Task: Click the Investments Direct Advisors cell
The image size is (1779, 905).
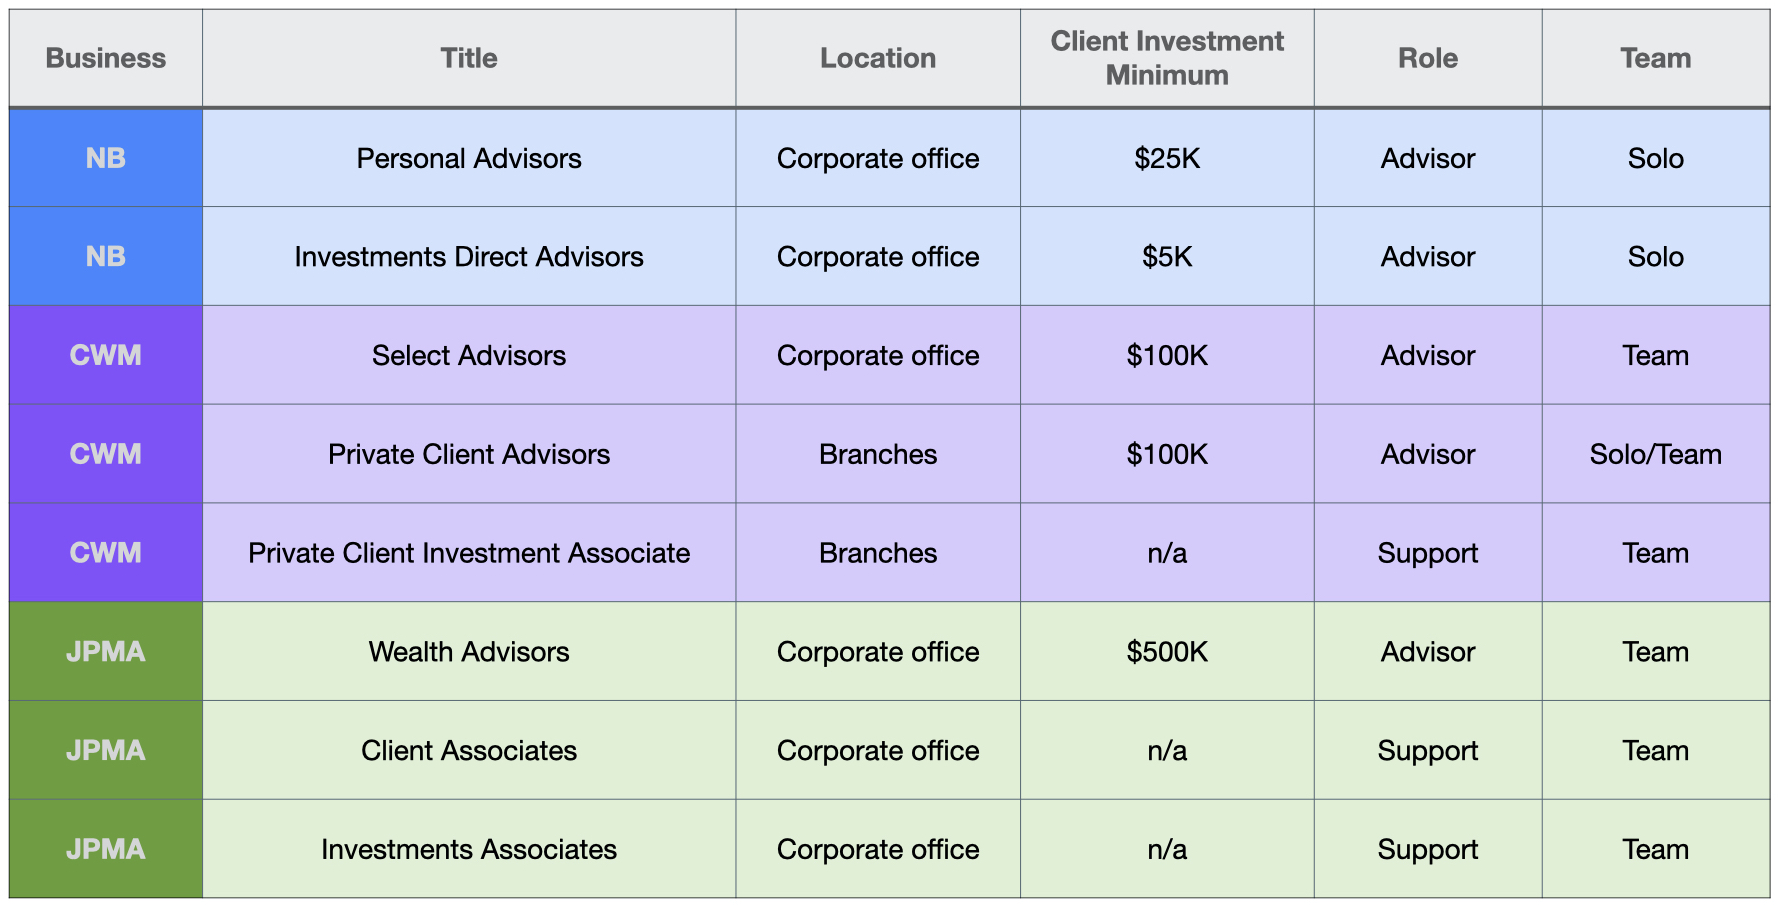Action: click(469, 257)
